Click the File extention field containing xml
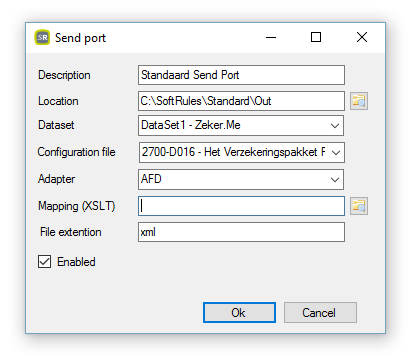Viewport: 415px width, 364px height. (x=241, y=232)
